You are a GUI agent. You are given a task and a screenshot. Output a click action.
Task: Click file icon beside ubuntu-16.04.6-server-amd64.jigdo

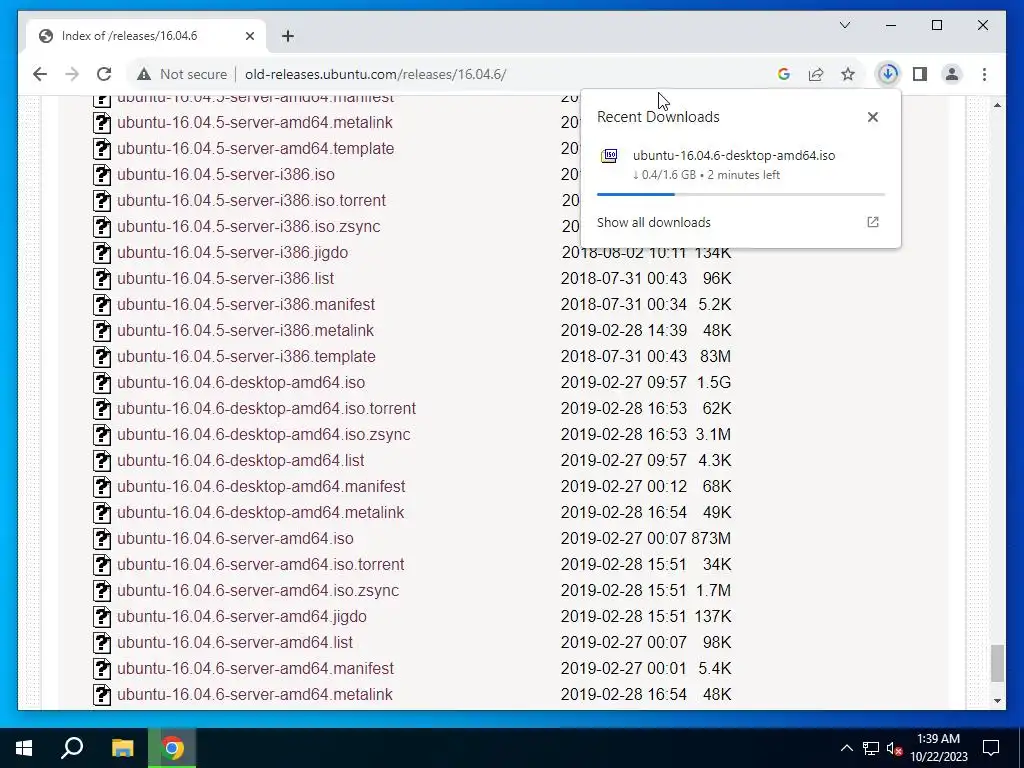(102, 616)
